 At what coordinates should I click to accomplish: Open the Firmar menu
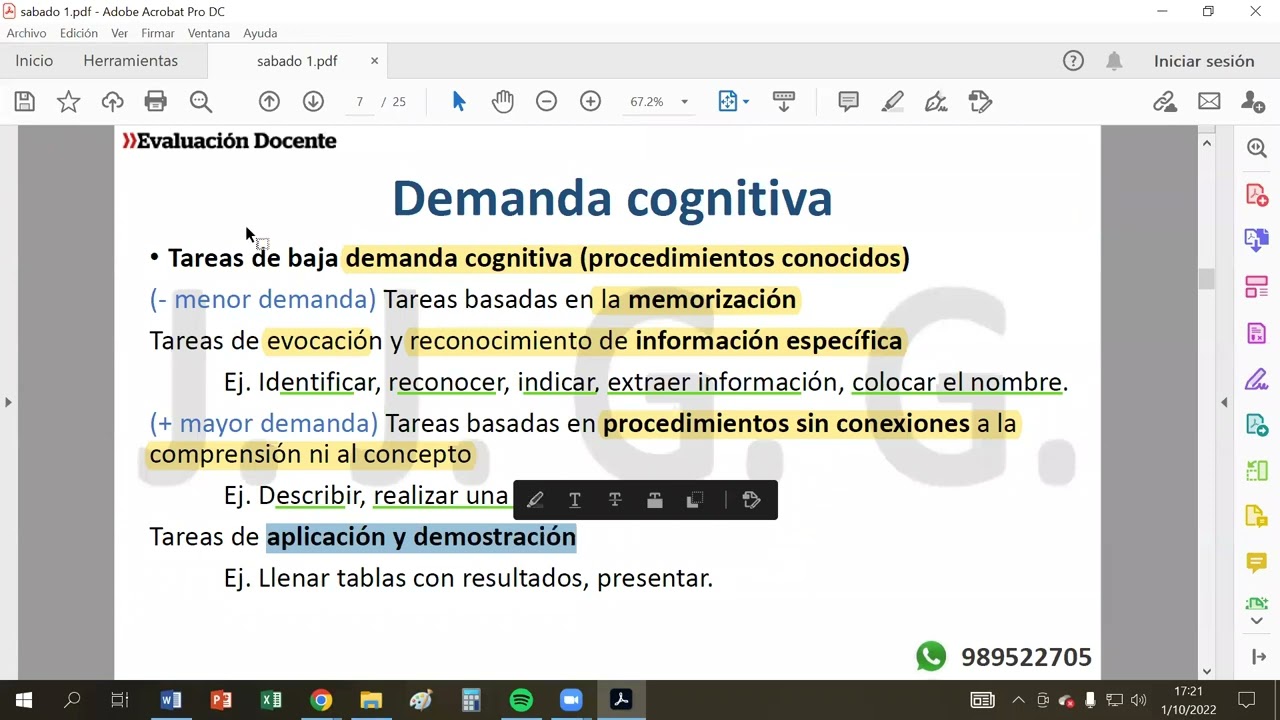pyautogui.click(x=157, y=33)
